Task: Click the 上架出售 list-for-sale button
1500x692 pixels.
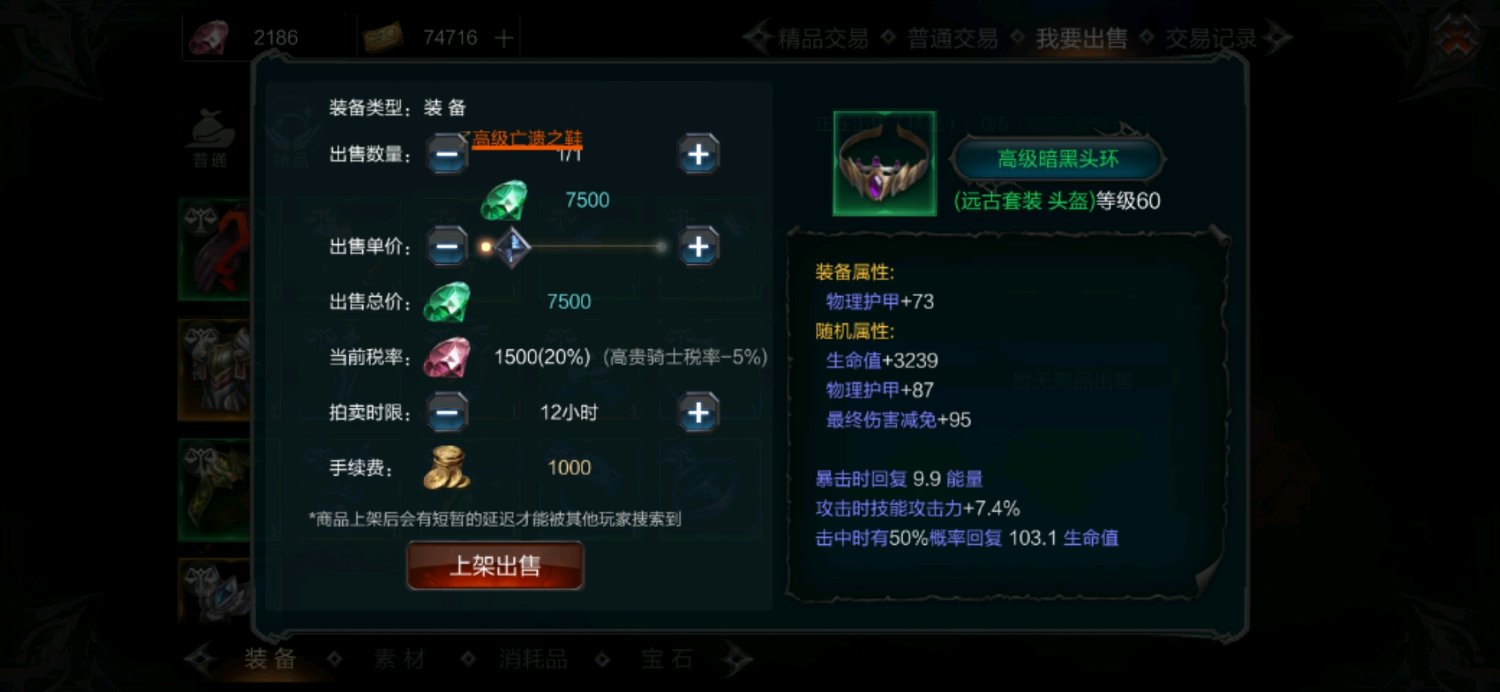Action: (495, 566)
